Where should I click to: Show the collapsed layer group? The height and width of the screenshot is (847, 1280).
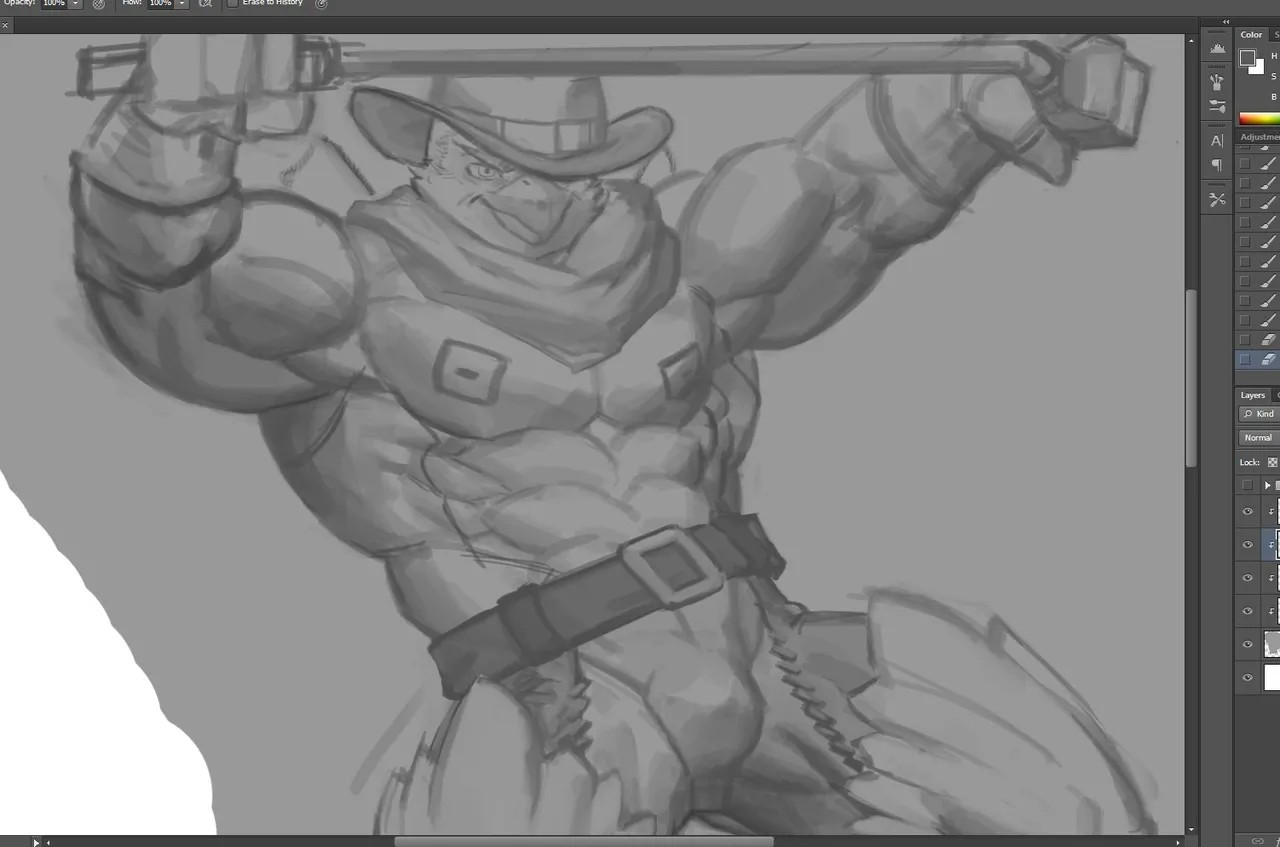coord(1247,485)
